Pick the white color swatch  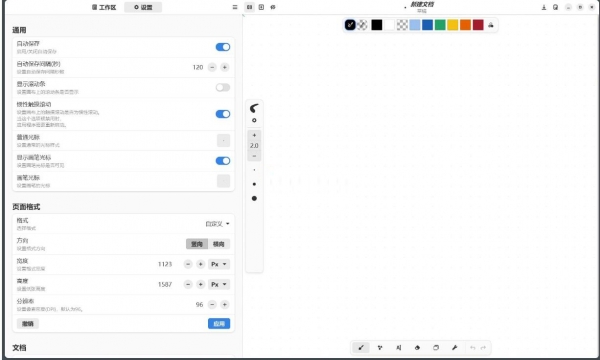tap(389, 25)
